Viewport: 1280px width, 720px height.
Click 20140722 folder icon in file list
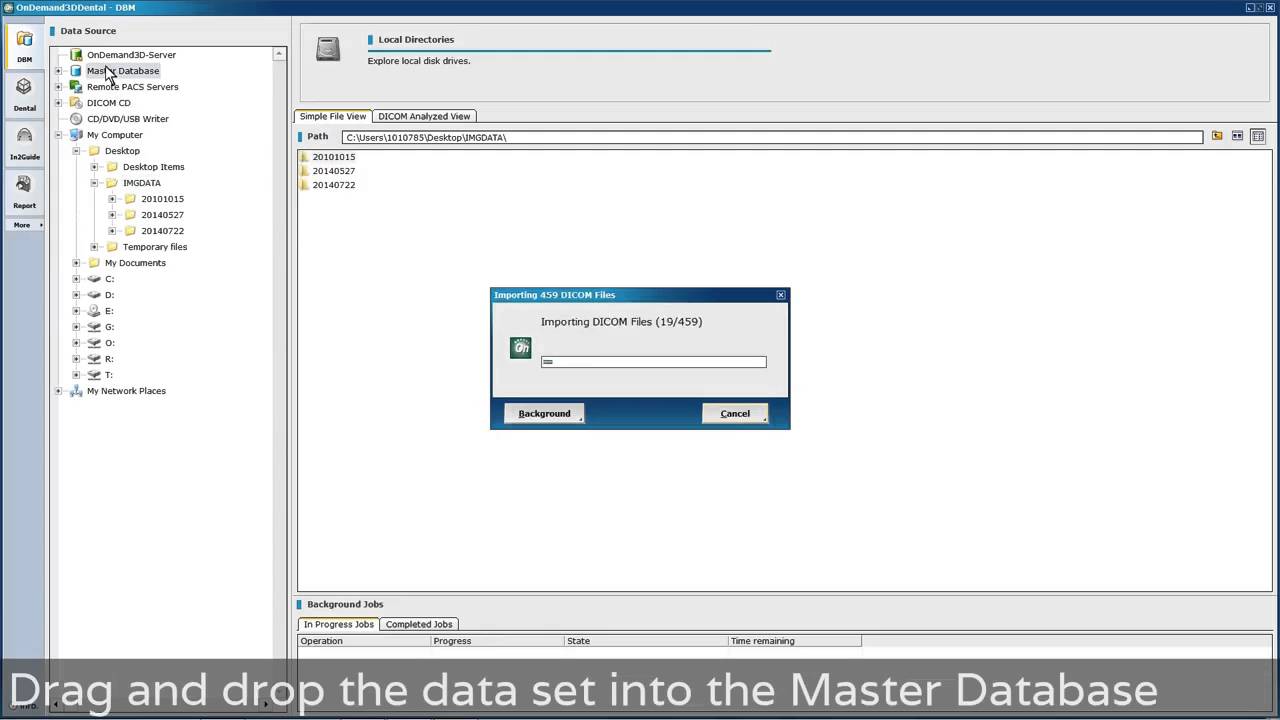coord(304,185)
